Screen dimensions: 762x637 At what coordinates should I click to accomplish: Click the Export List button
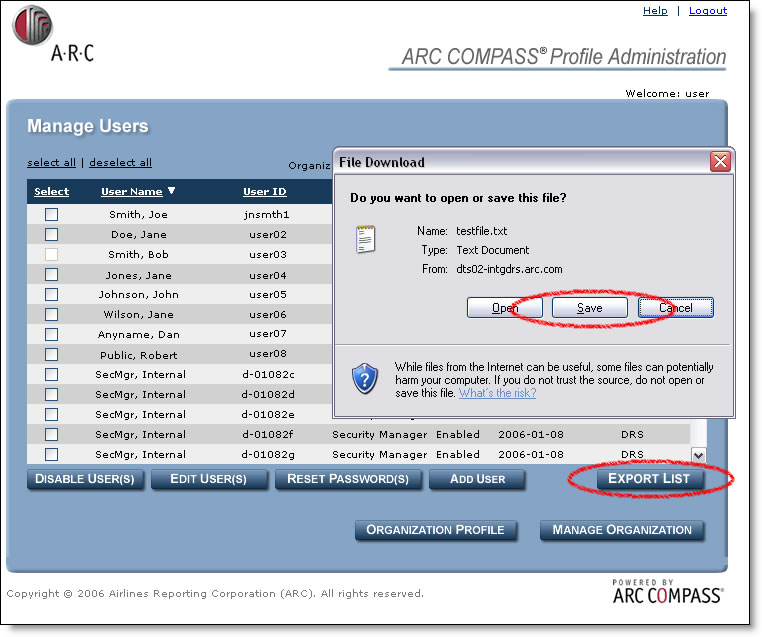click(649, 479)
